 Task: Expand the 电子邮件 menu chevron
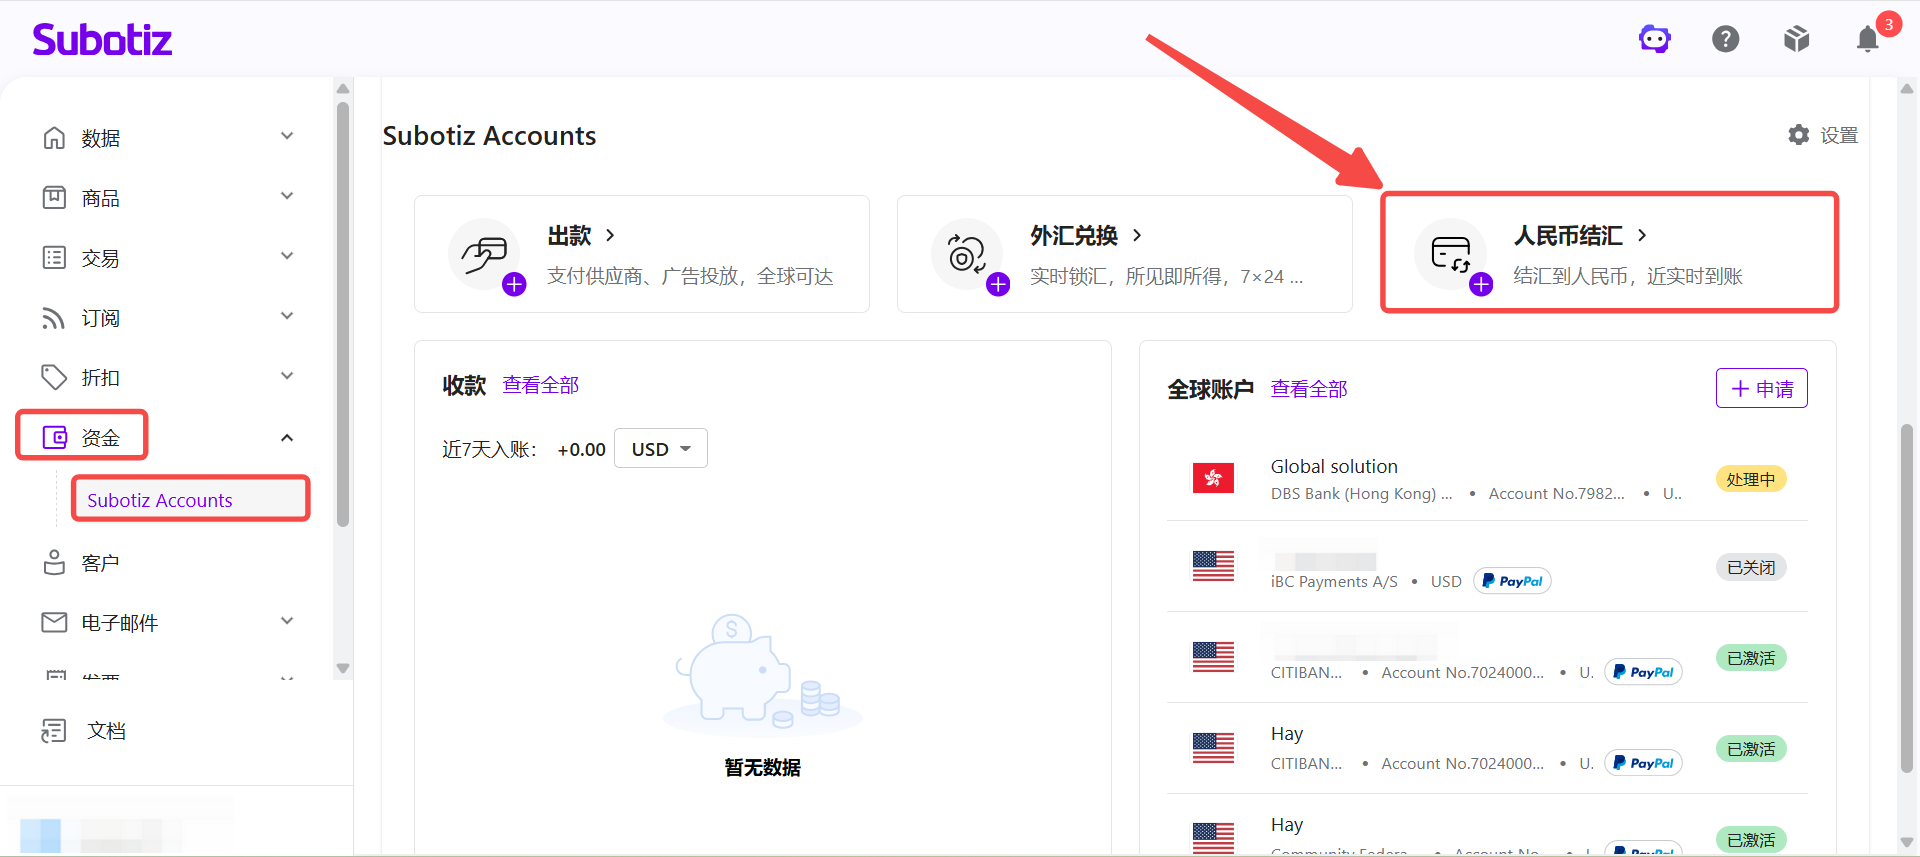287,621
